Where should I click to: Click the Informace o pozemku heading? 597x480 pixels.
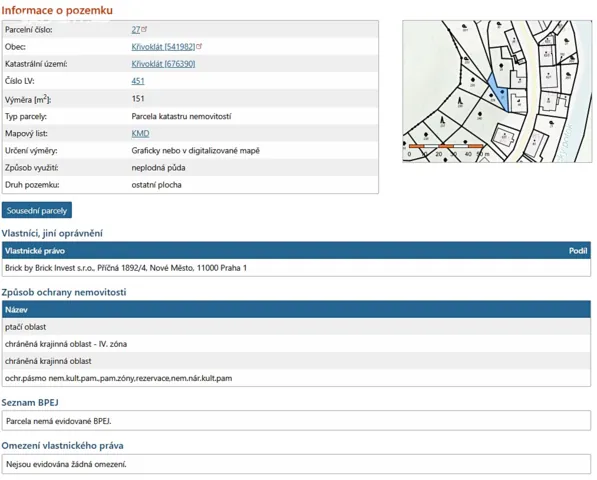pyautogui.click(x=57, y=10)
